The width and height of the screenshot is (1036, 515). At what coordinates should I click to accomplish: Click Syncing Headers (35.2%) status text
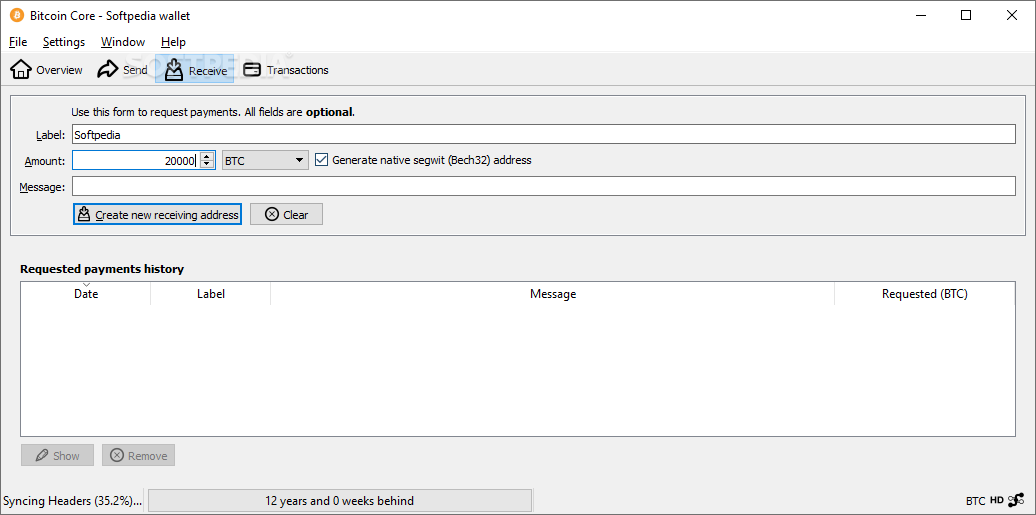[x=73, y=500]
